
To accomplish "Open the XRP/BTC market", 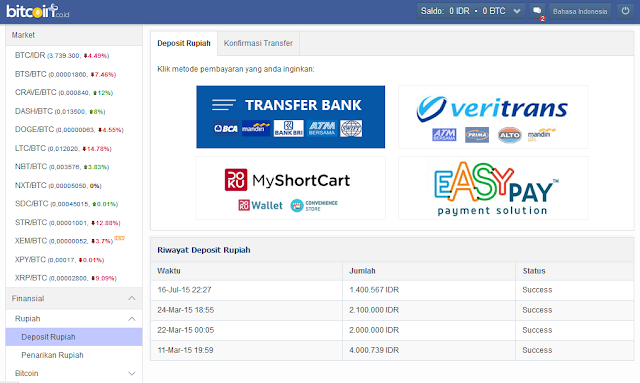I will click(66, 278).
